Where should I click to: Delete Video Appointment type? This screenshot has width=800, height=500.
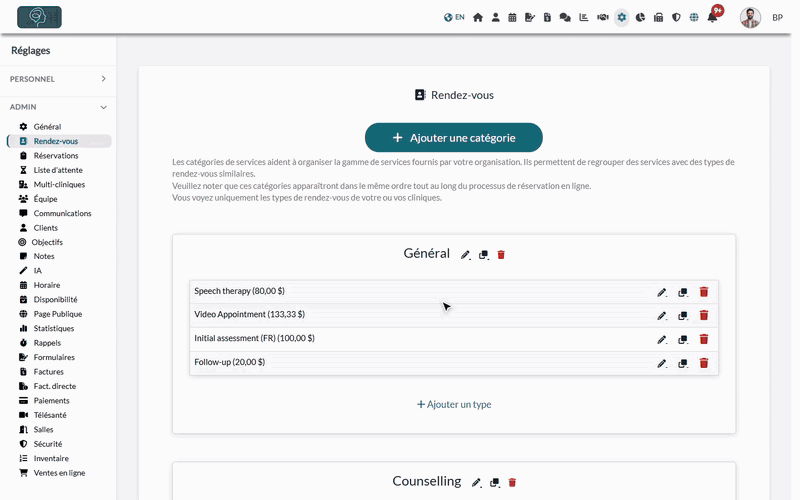click(704, 315)
